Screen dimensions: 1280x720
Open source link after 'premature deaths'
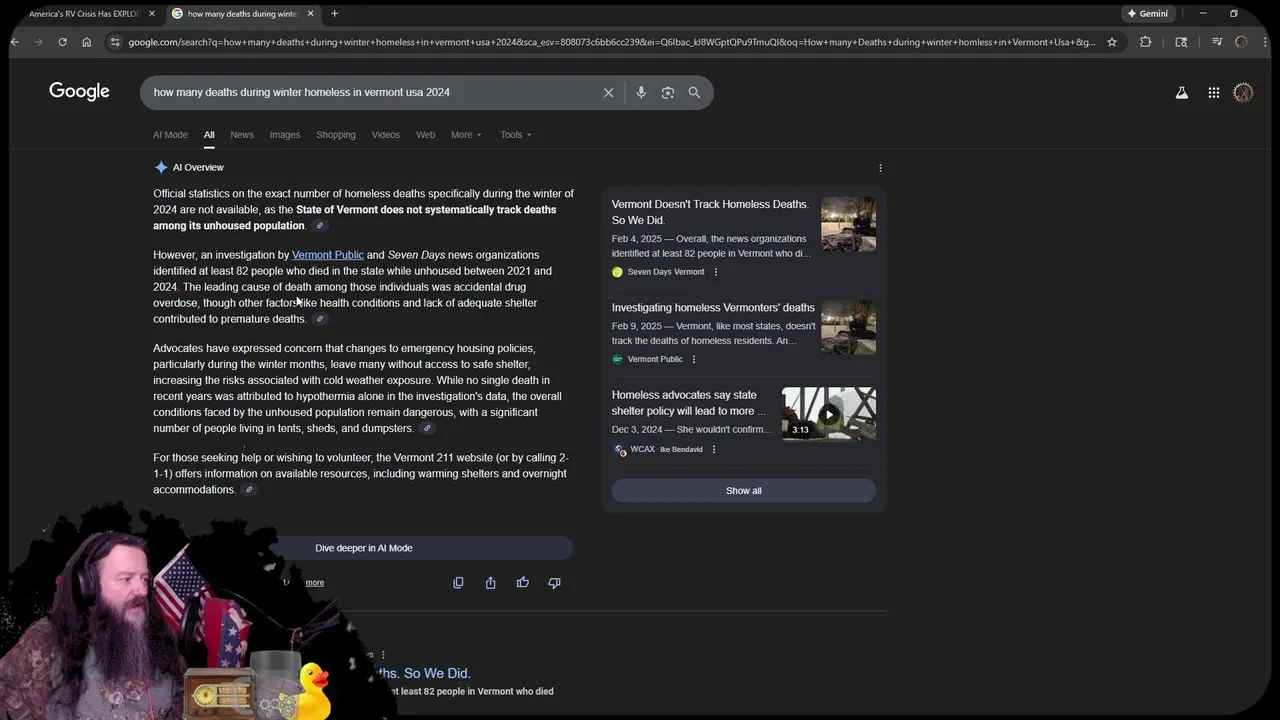[320, 319]
